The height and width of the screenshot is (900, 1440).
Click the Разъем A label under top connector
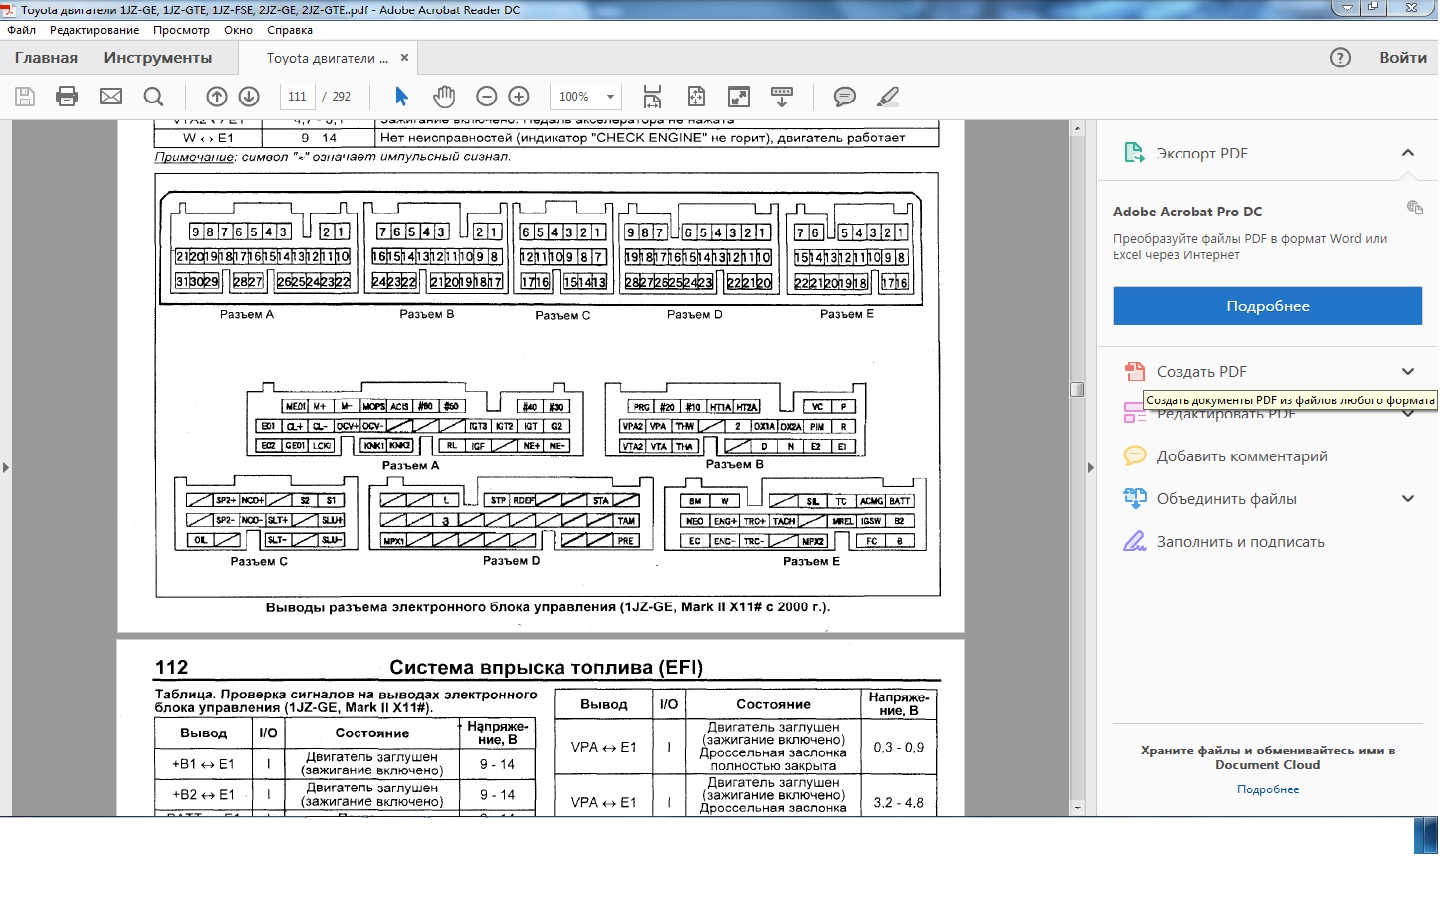[247, 314]
